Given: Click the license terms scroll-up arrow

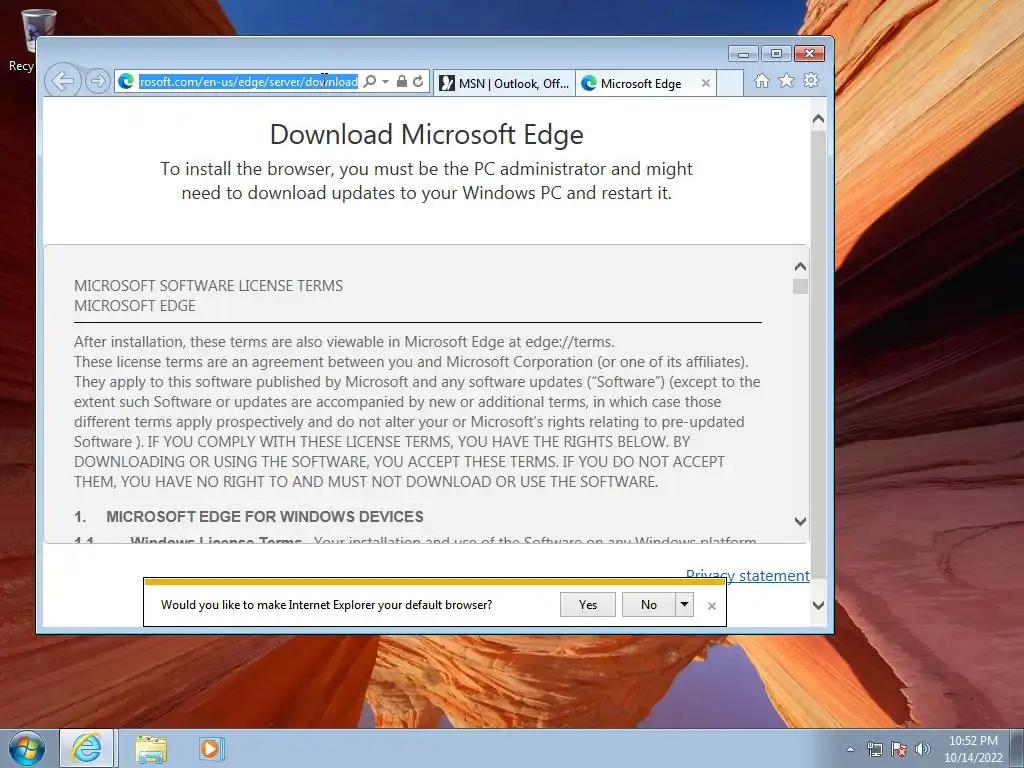Looking at the screenshot, I should (800, 266).
